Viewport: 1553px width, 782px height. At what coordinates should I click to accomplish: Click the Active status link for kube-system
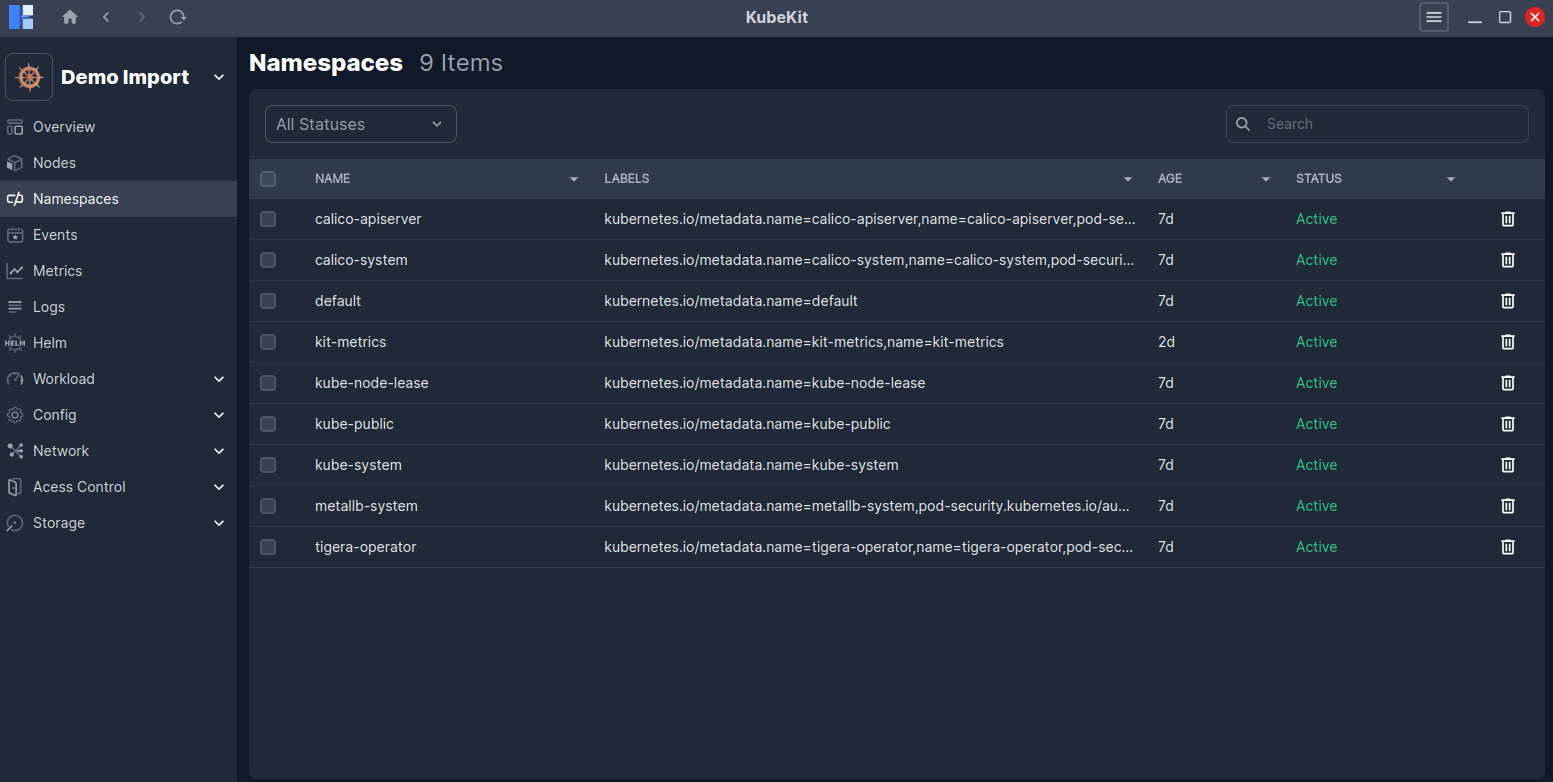point(1316,464)
